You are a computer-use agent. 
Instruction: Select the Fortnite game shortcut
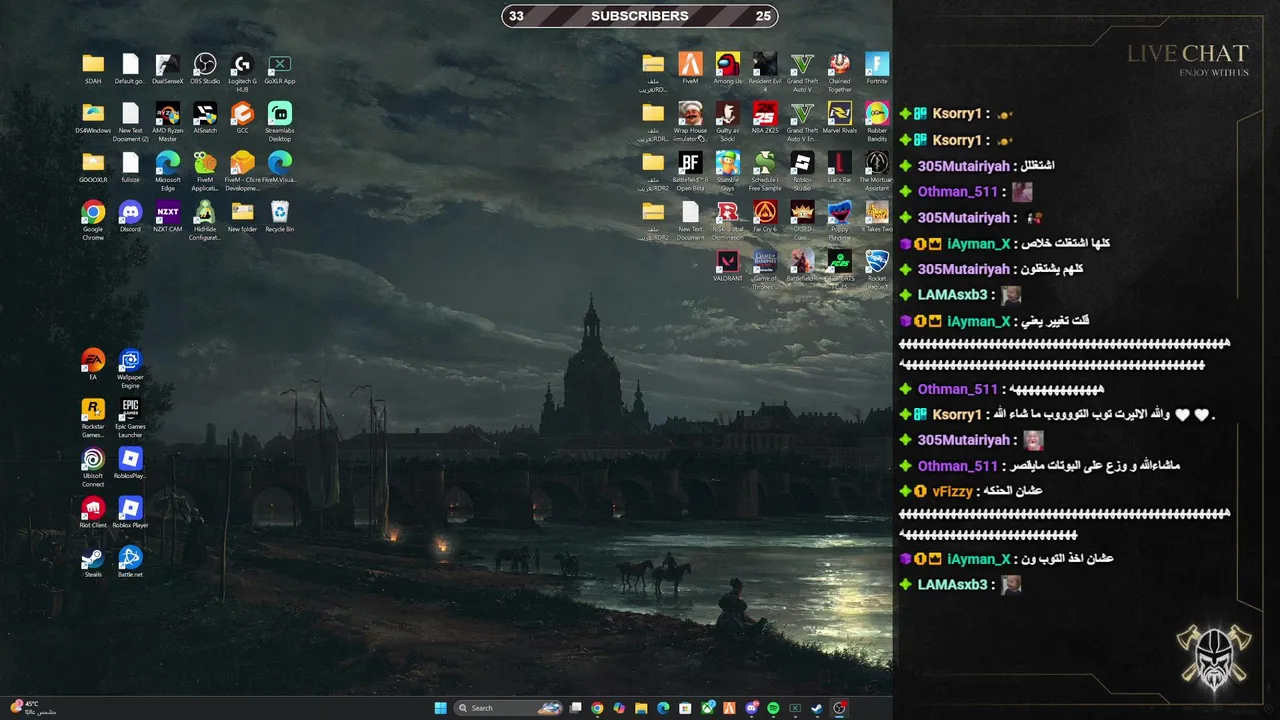(877, 69)
